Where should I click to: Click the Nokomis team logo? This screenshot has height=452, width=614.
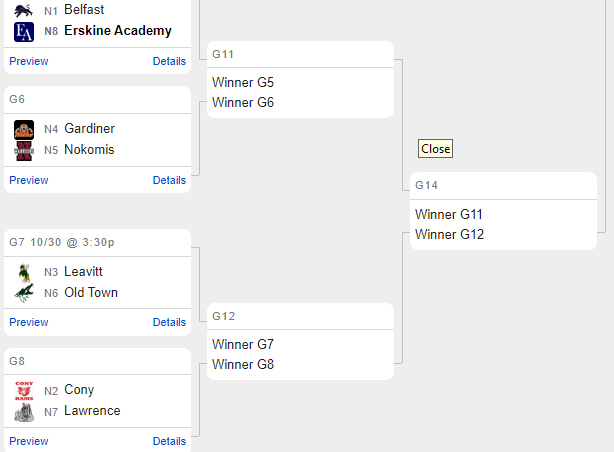pyautogui.click(x=24, y=150)
